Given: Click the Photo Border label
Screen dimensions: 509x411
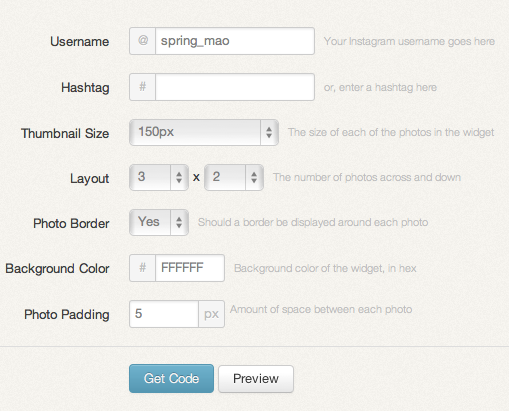Looking at the screenshot, I should 71,223.
